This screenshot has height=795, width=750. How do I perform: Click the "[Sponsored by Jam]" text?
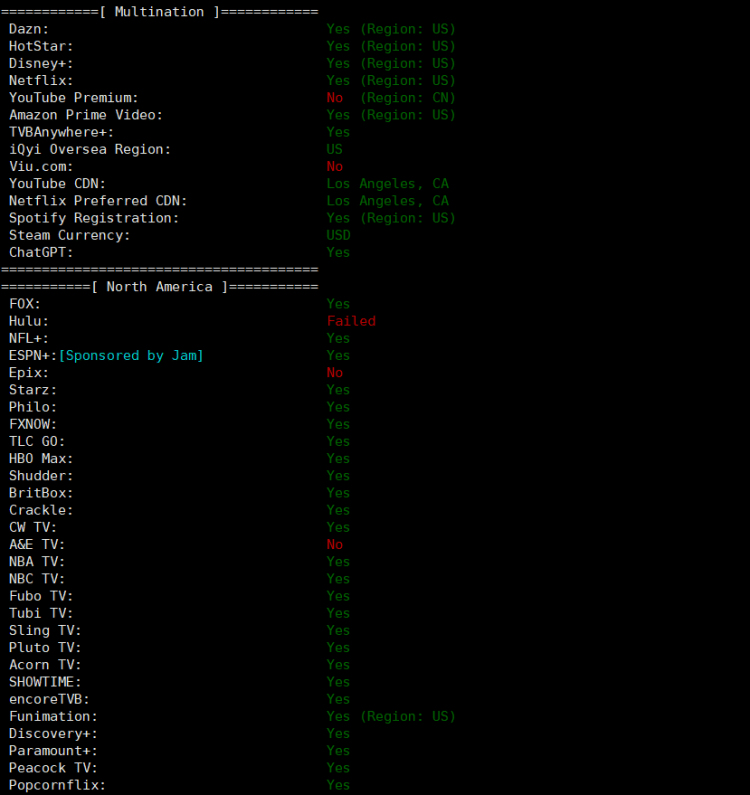[x=131, y=356]
